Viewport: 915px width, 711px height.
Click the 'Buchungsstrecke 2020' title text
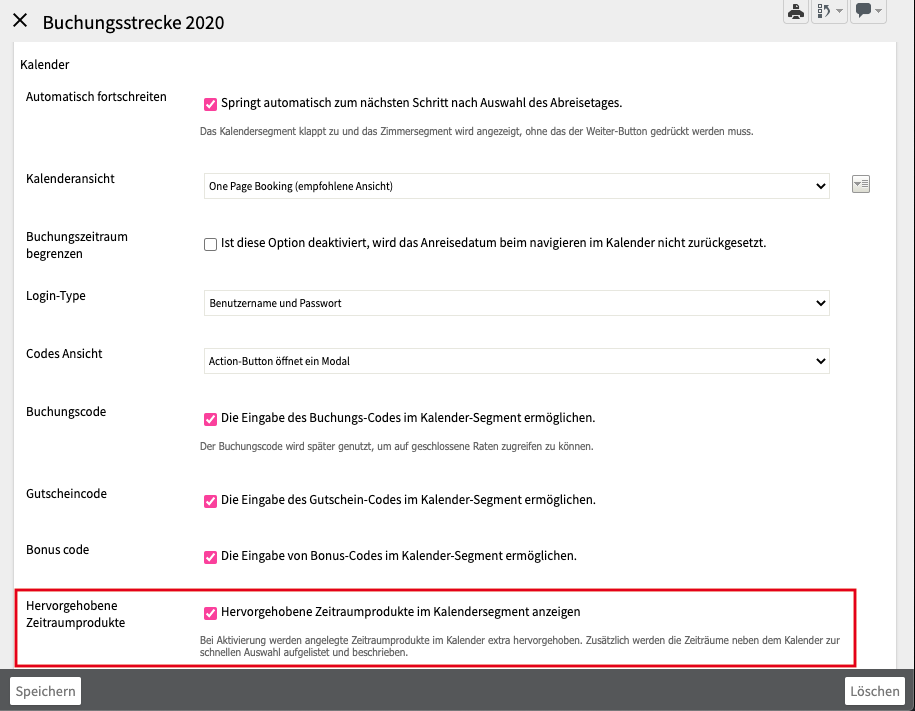(x=133, y=22)
